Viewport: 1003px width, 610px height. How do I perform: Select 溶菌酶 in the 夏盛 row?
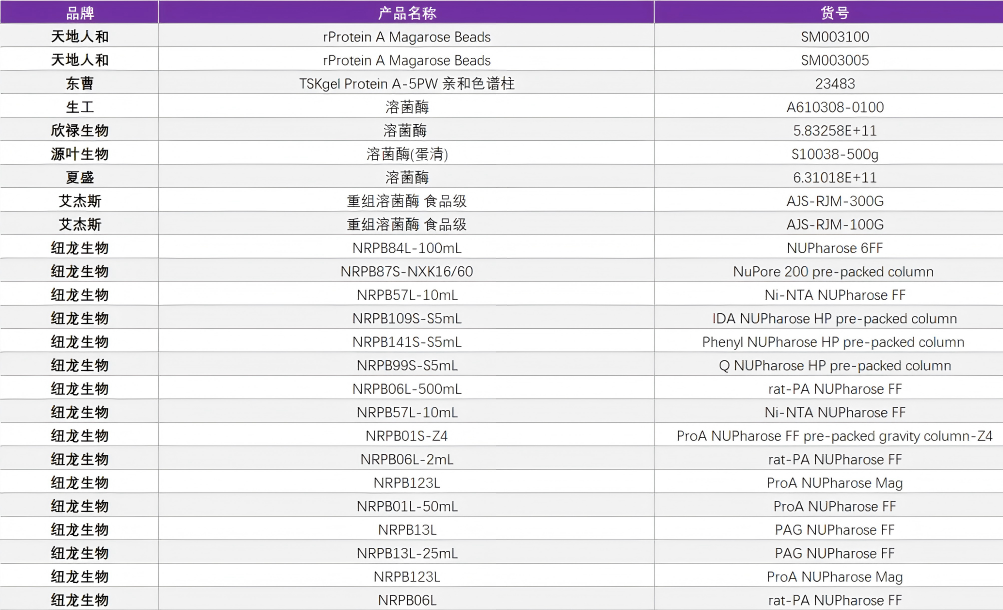[407, 177]
